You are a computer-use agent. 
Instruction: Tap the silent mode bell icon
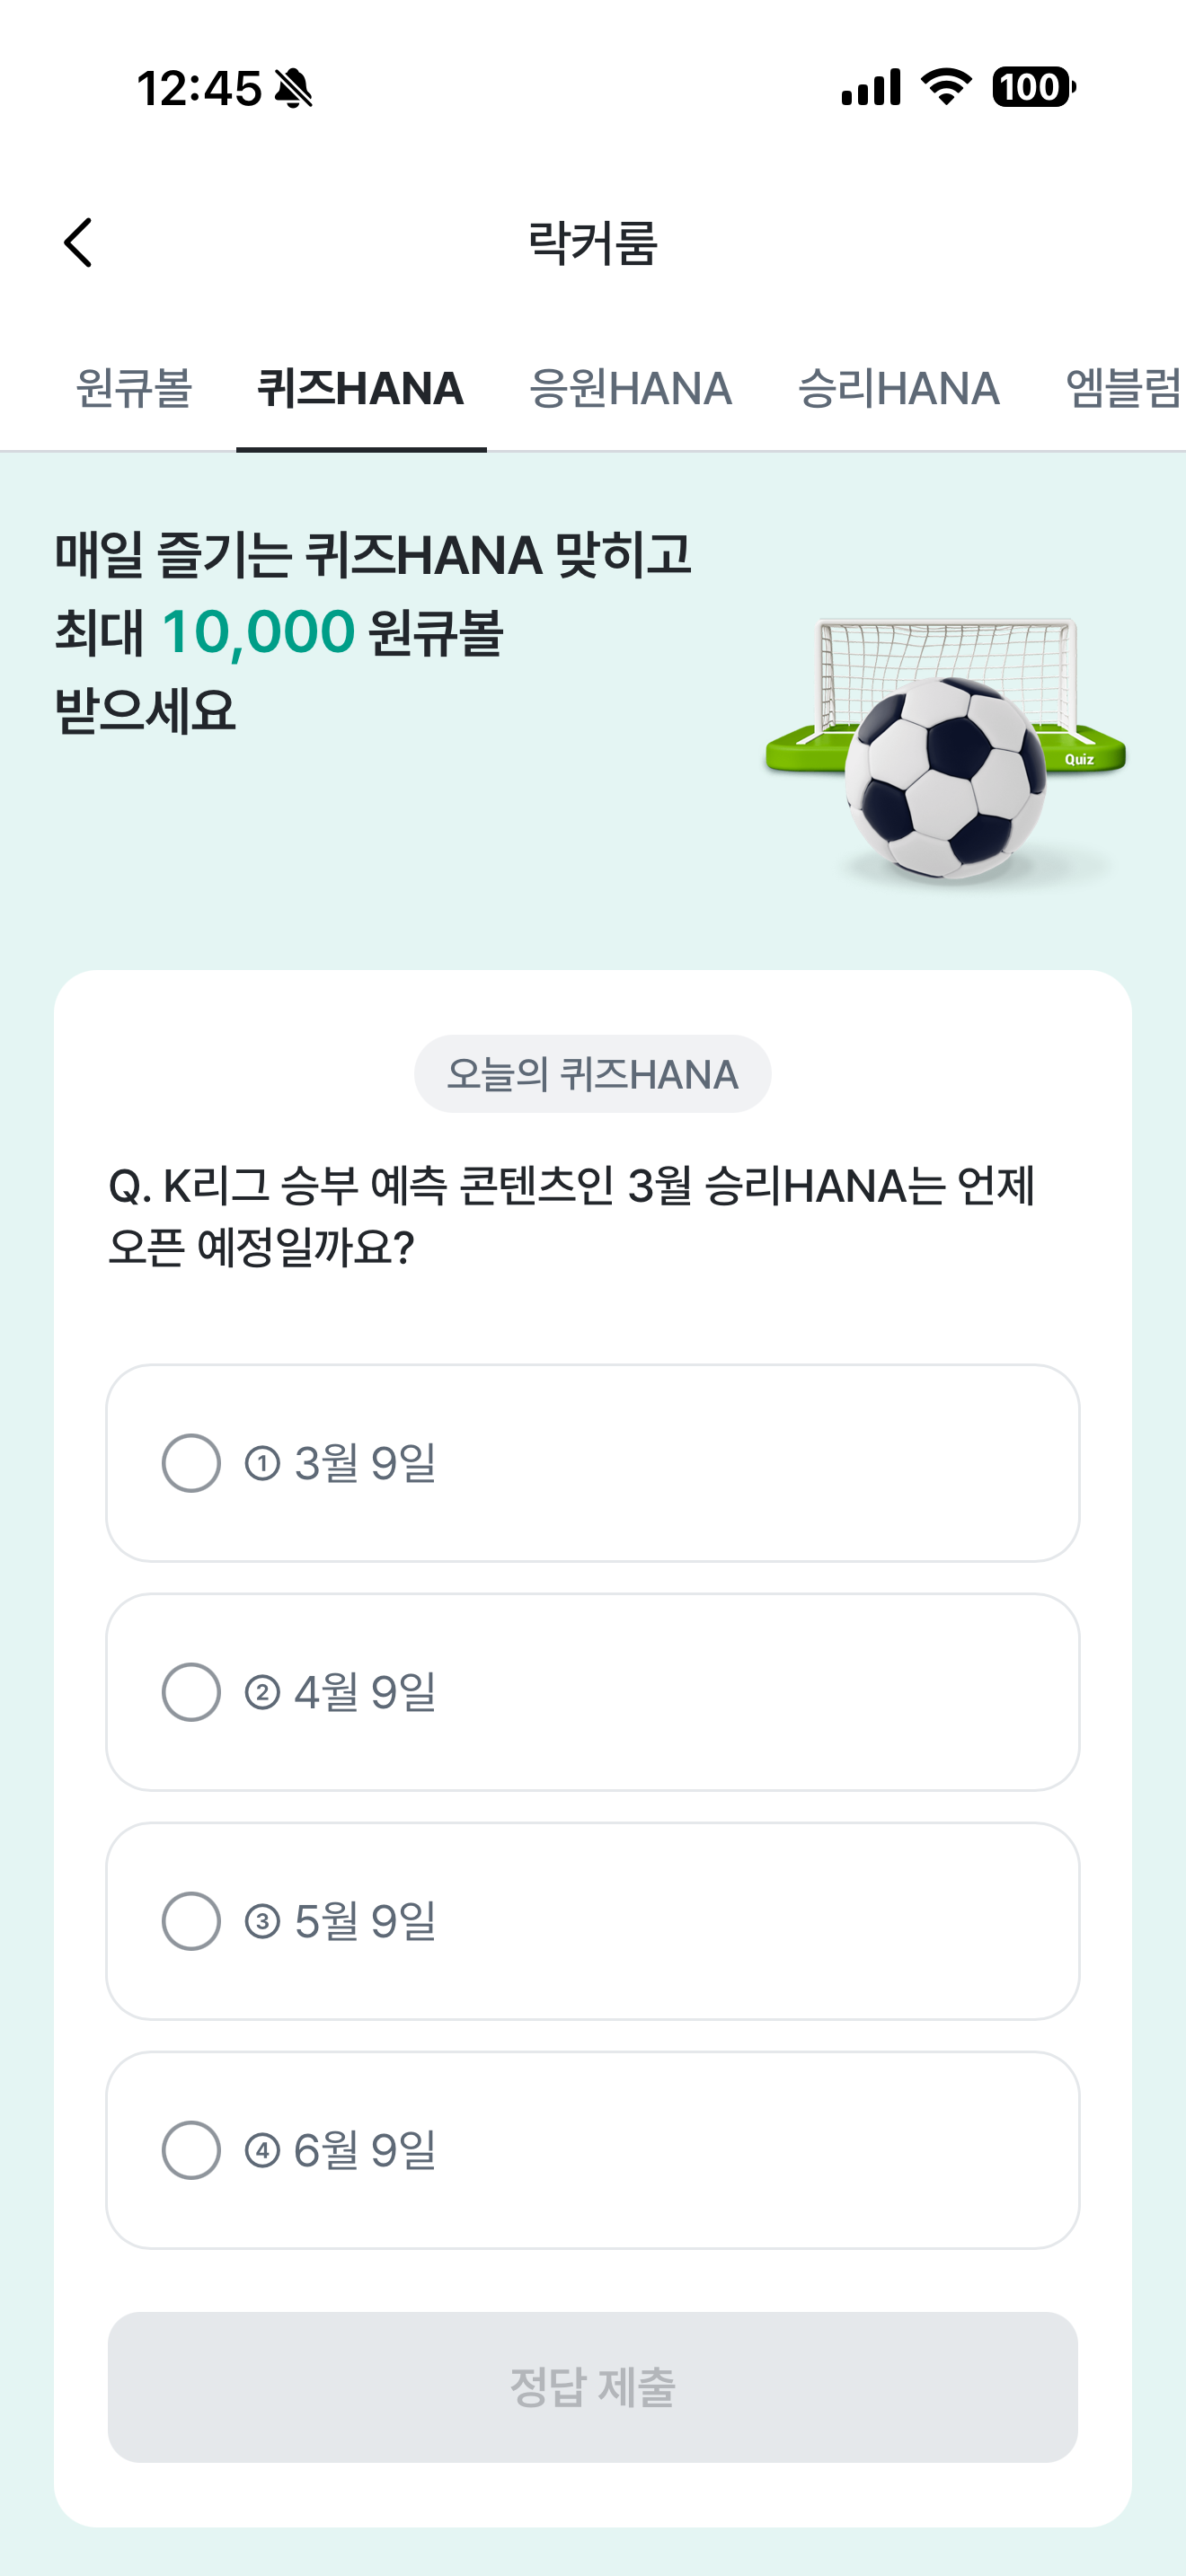click(x=293, y=88)
